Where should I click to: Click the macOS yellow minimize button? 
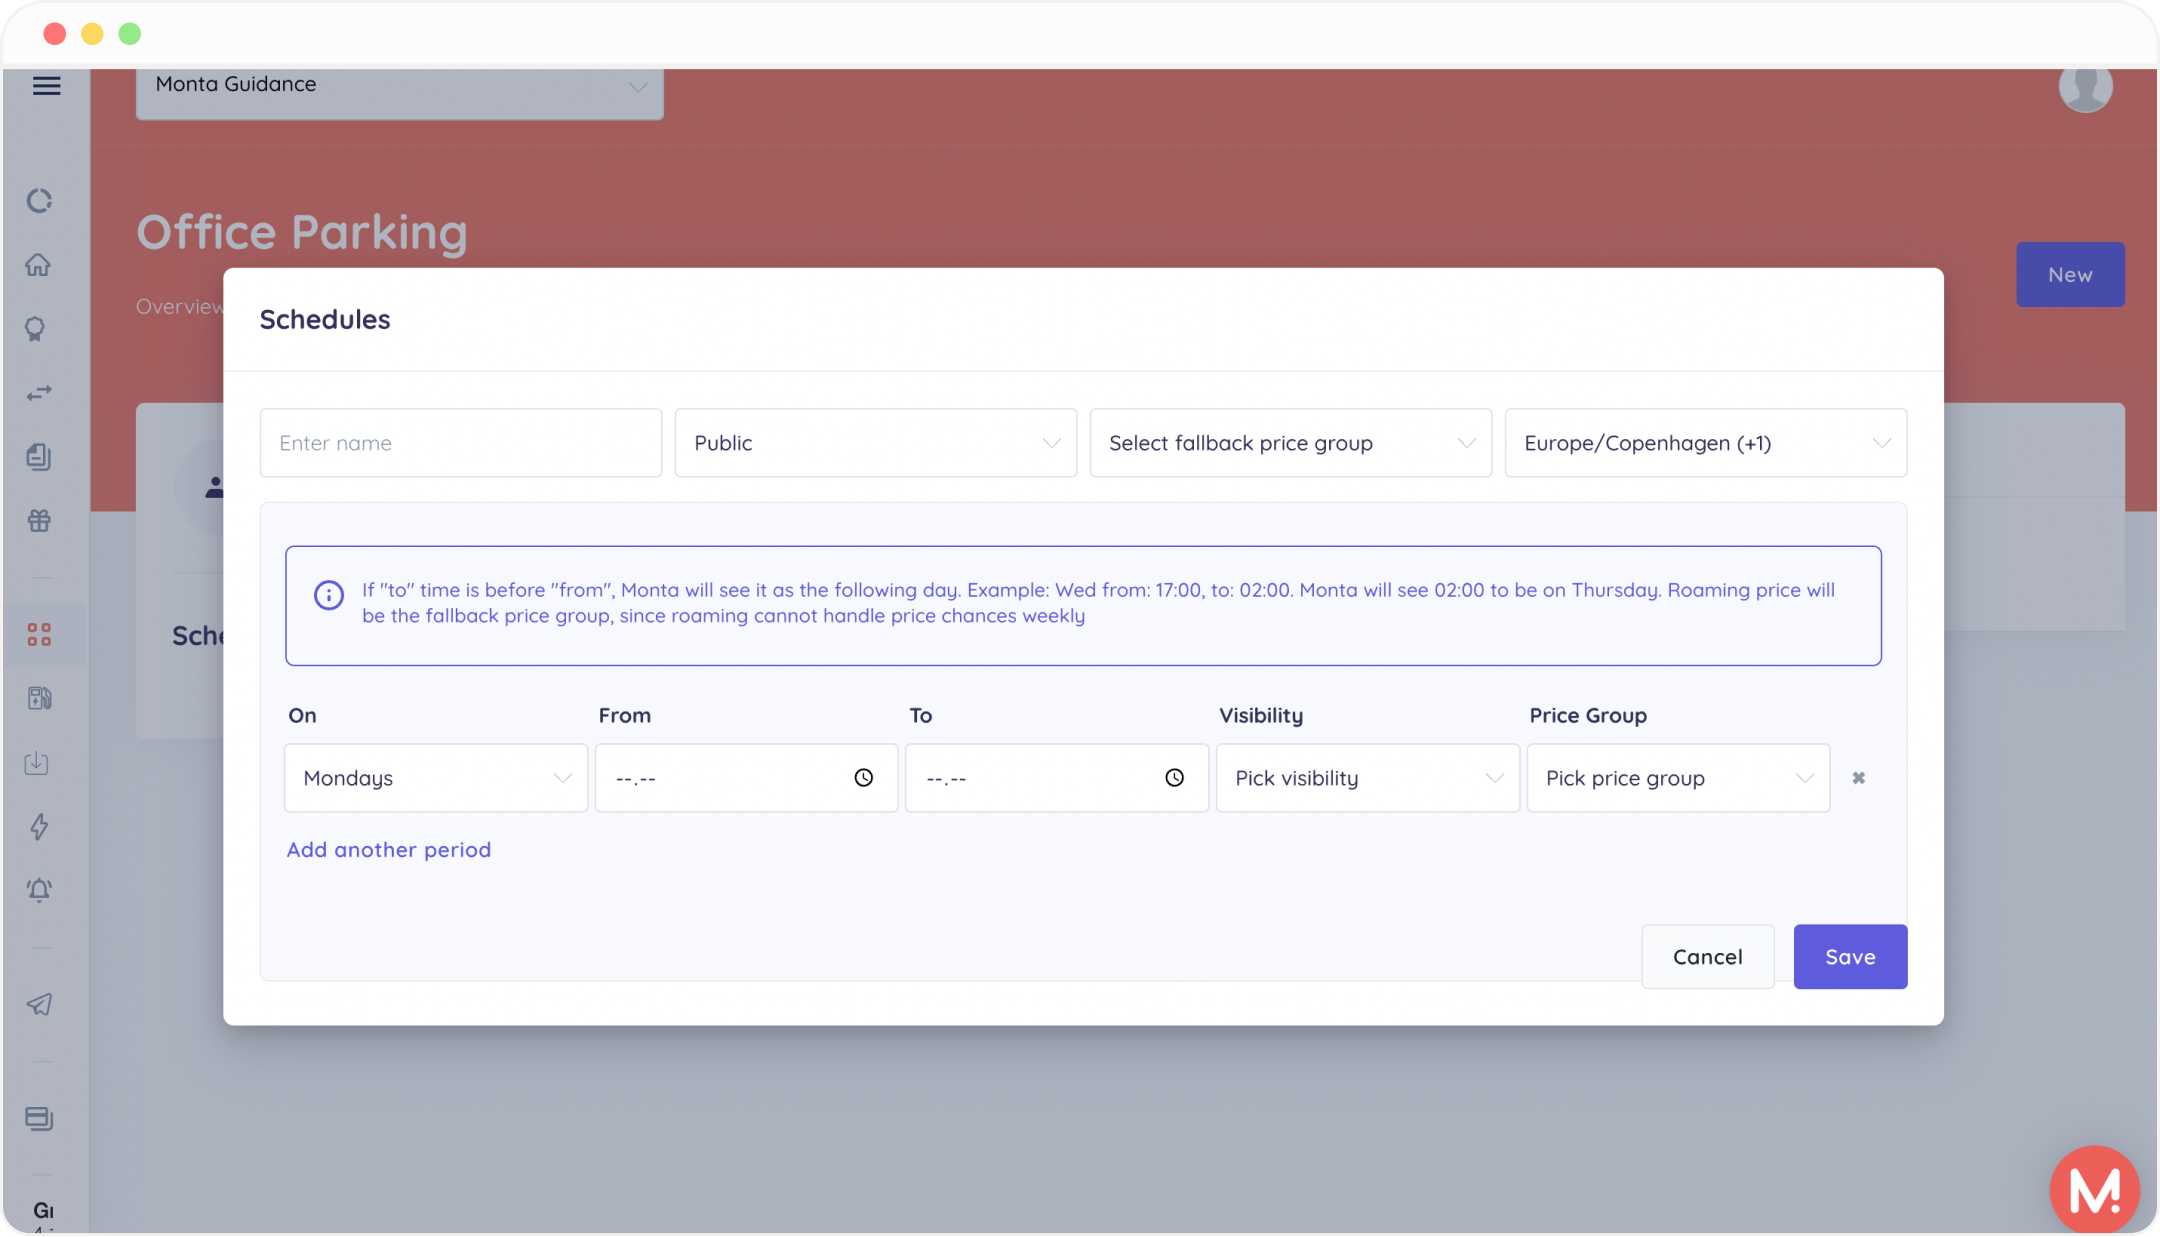pyautogui.click(x=92, y=34)
